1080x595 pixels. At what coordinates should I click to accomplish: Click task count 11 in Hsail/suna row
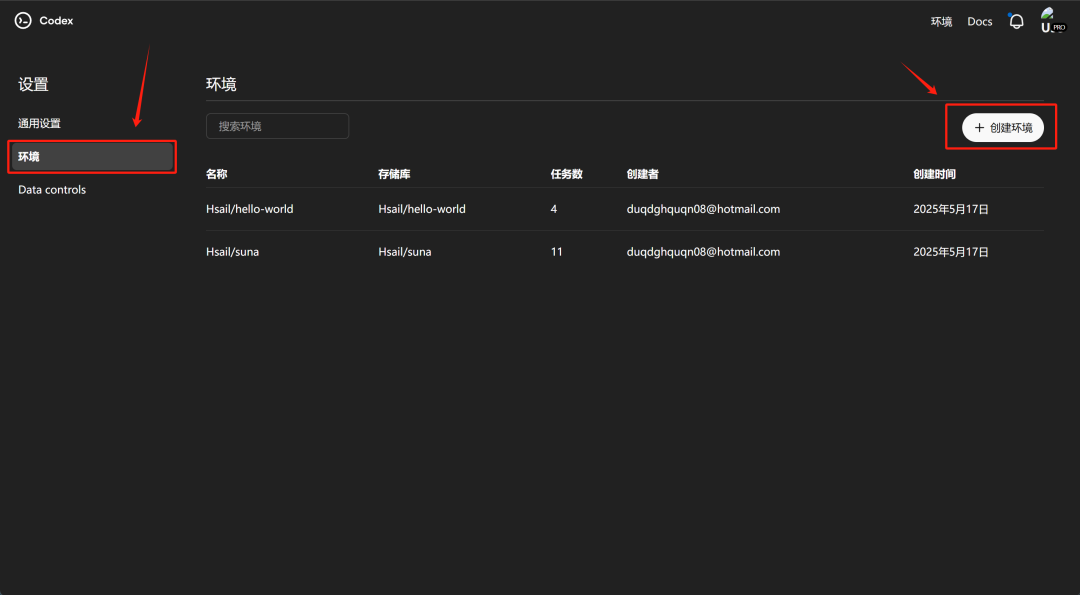click(556, 252)
